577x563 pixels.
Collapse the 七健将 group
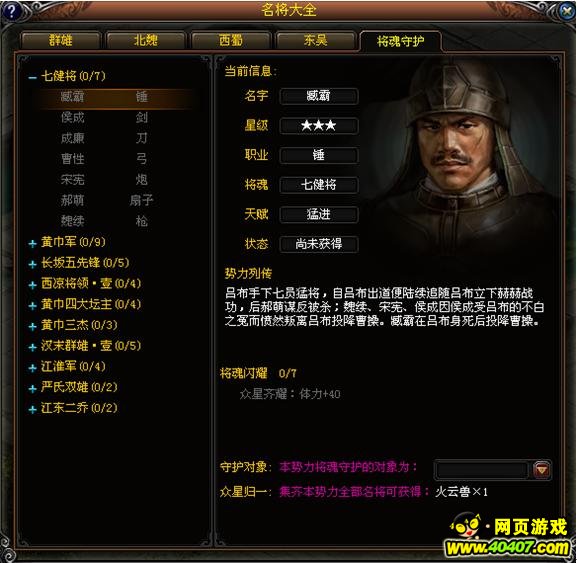[x=32, y=77]
